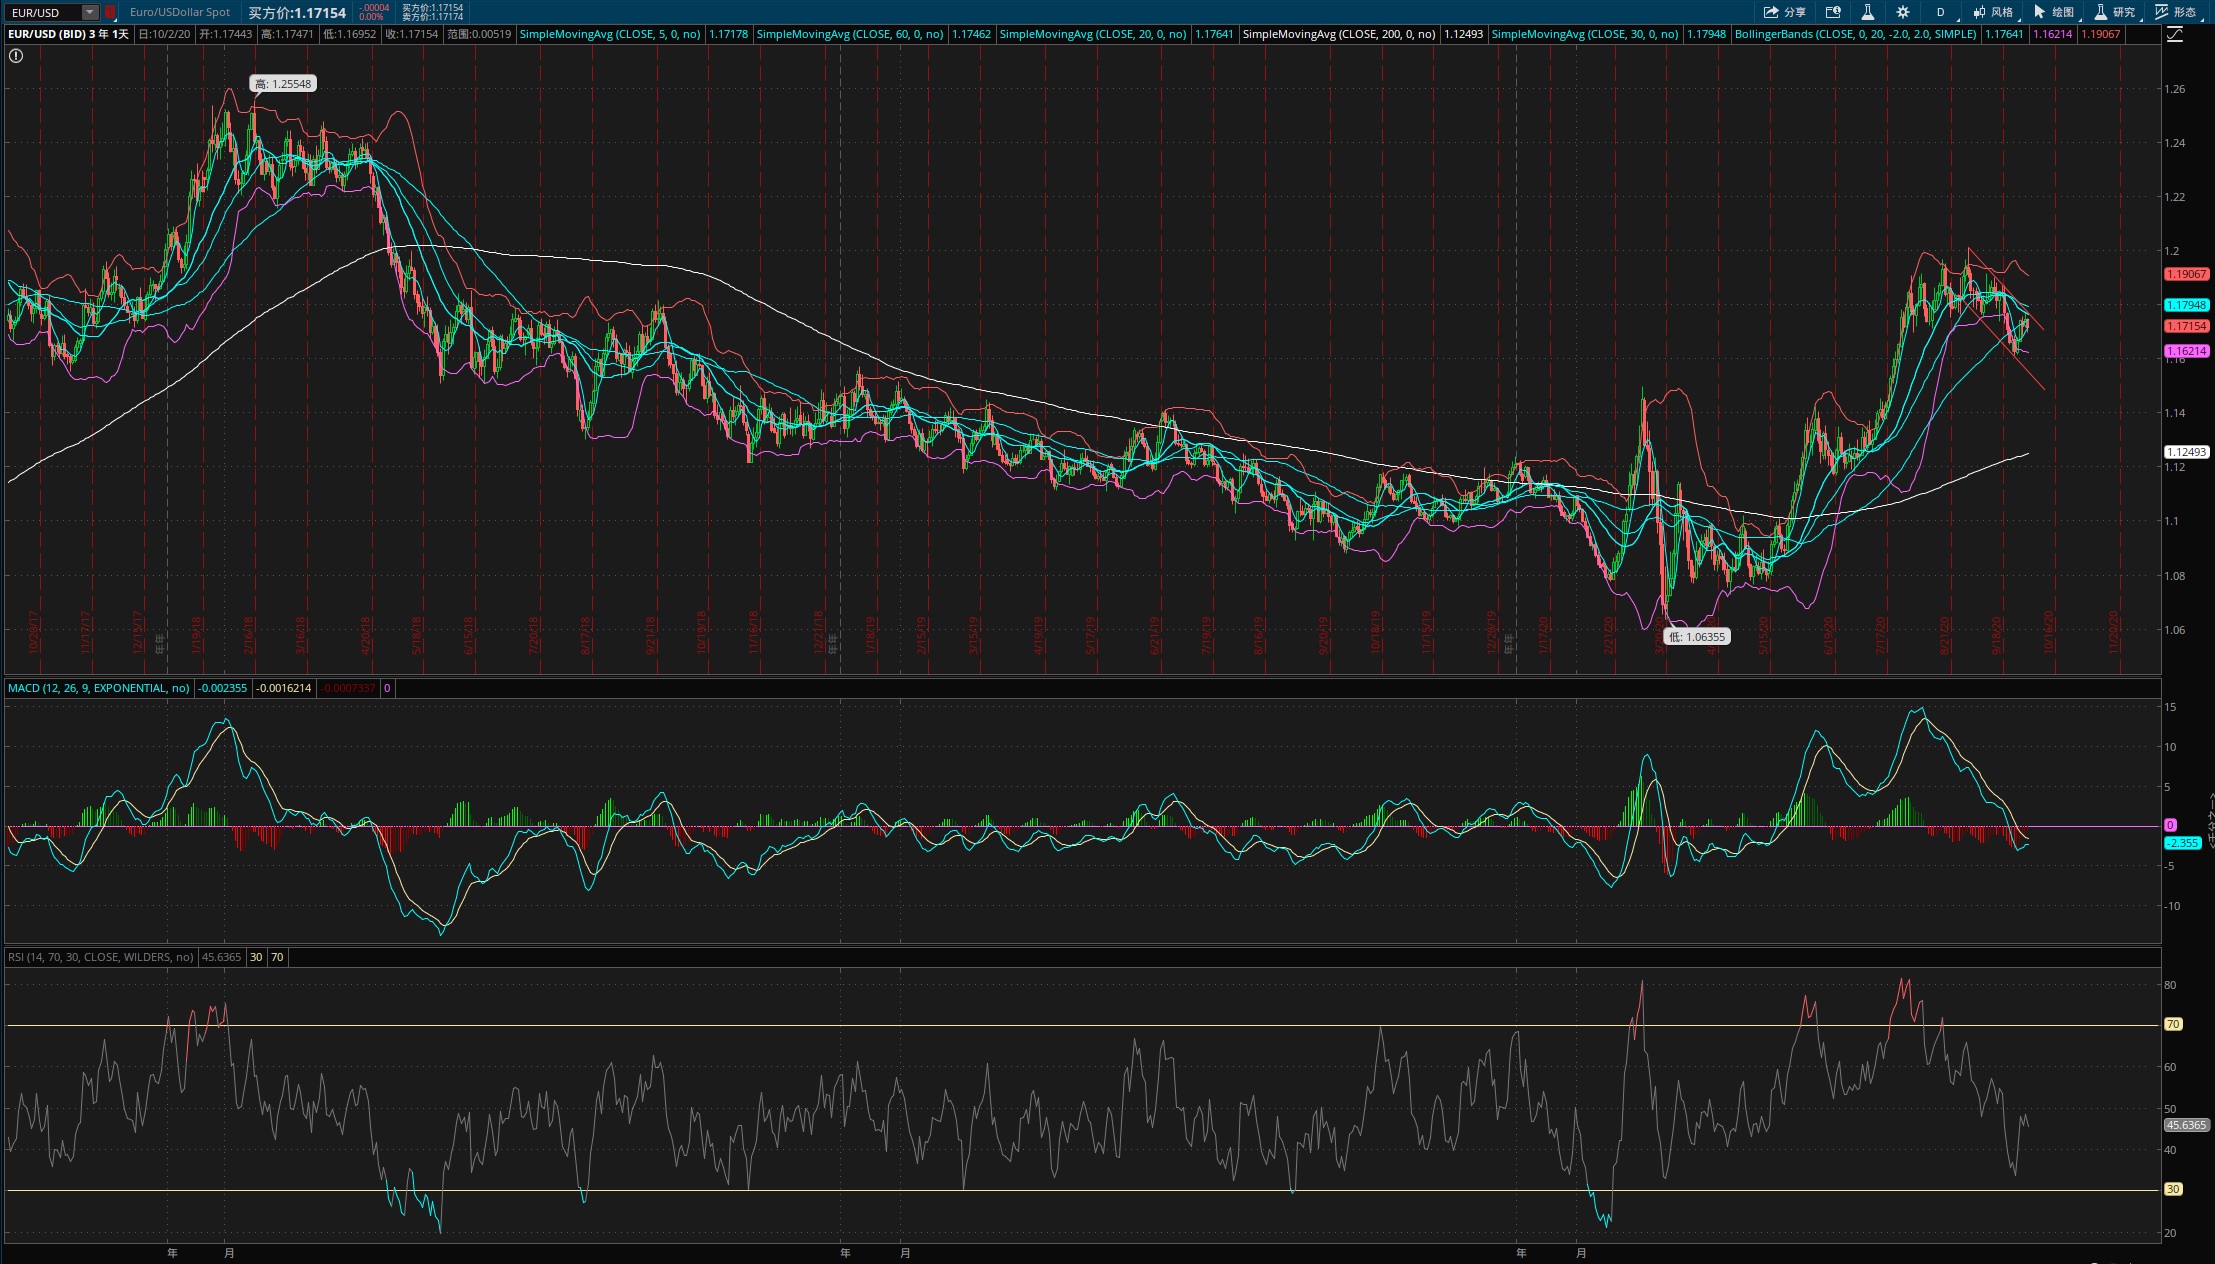
Task: Open the 形态 patterns menu
Action: click(2175, 12)
